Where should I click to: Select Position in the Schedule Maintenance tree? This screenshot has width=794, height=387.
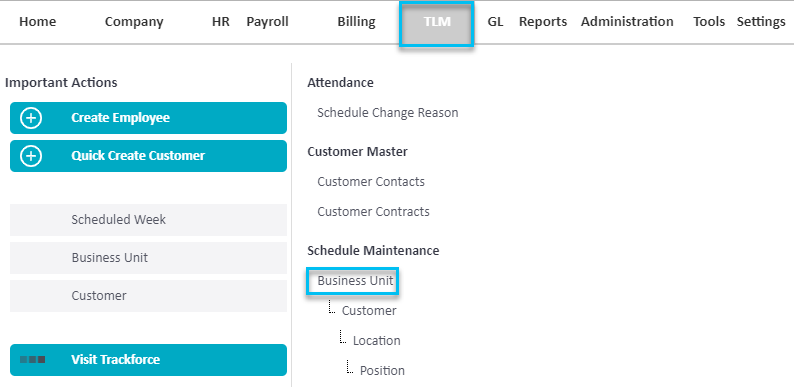(382, 370)
